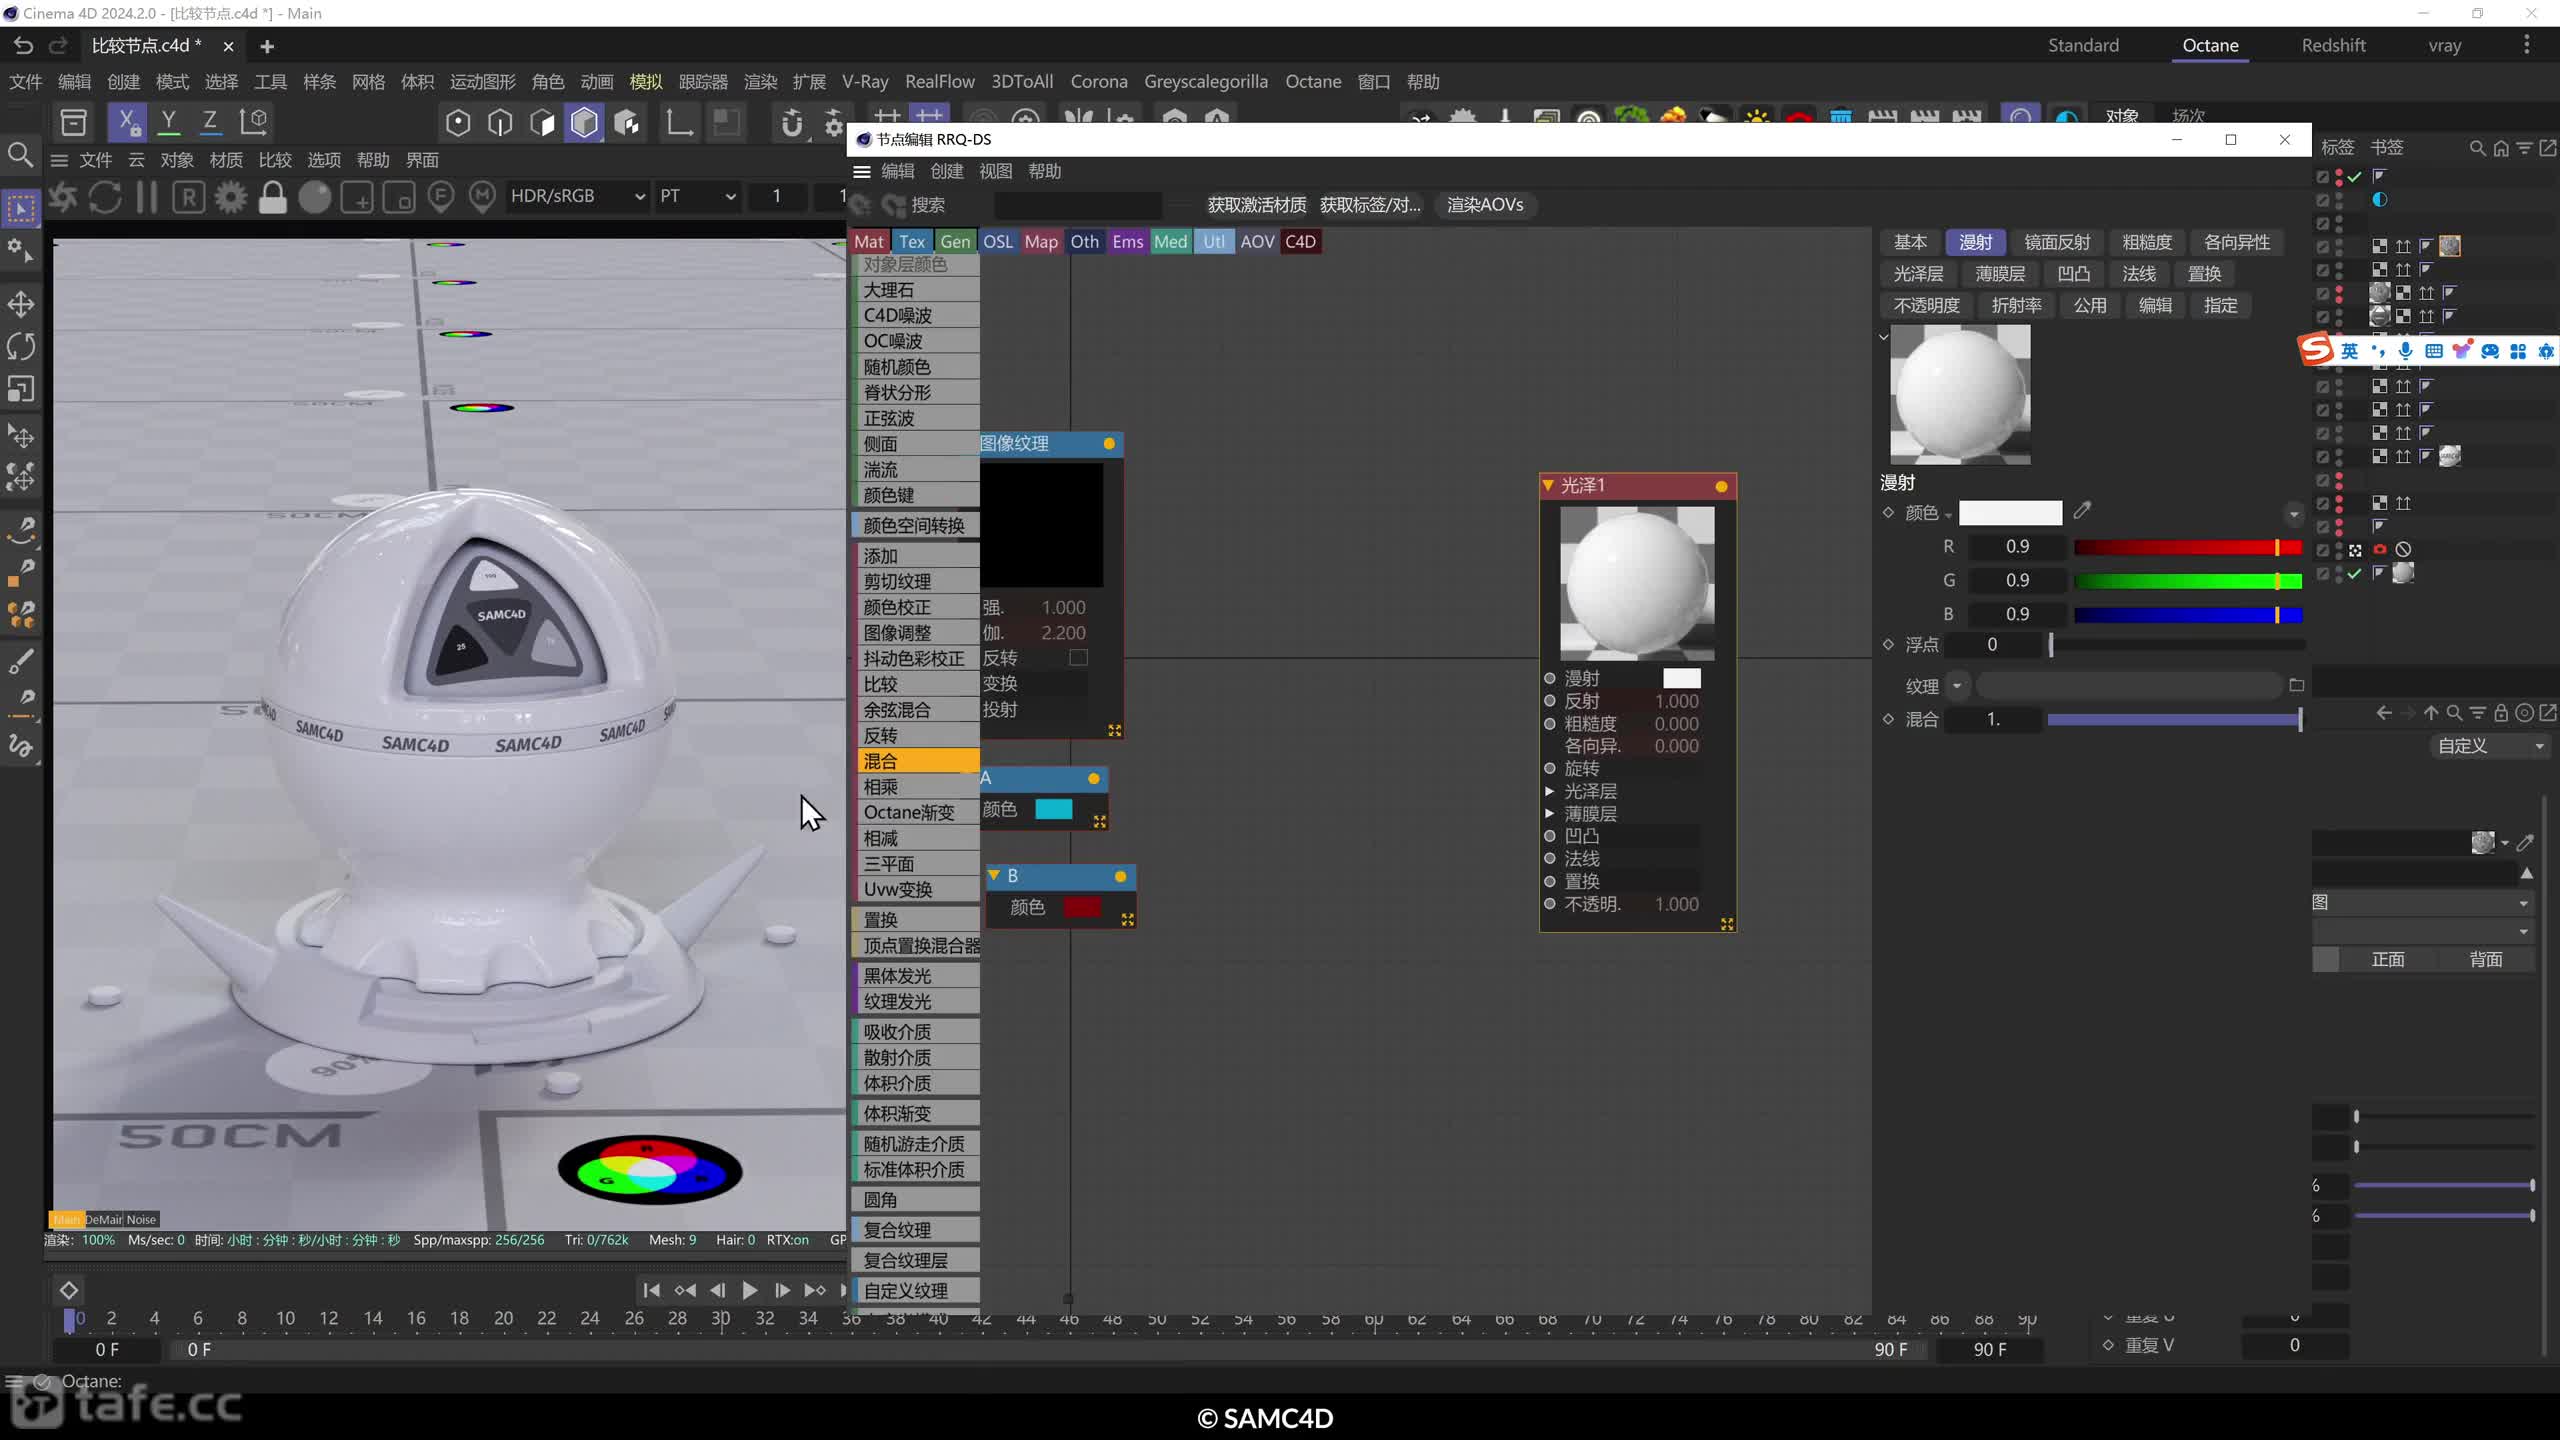Toggle the 浮点 keyframe diamond in attributes
2560x1440 pixels.
[1888, 644]
